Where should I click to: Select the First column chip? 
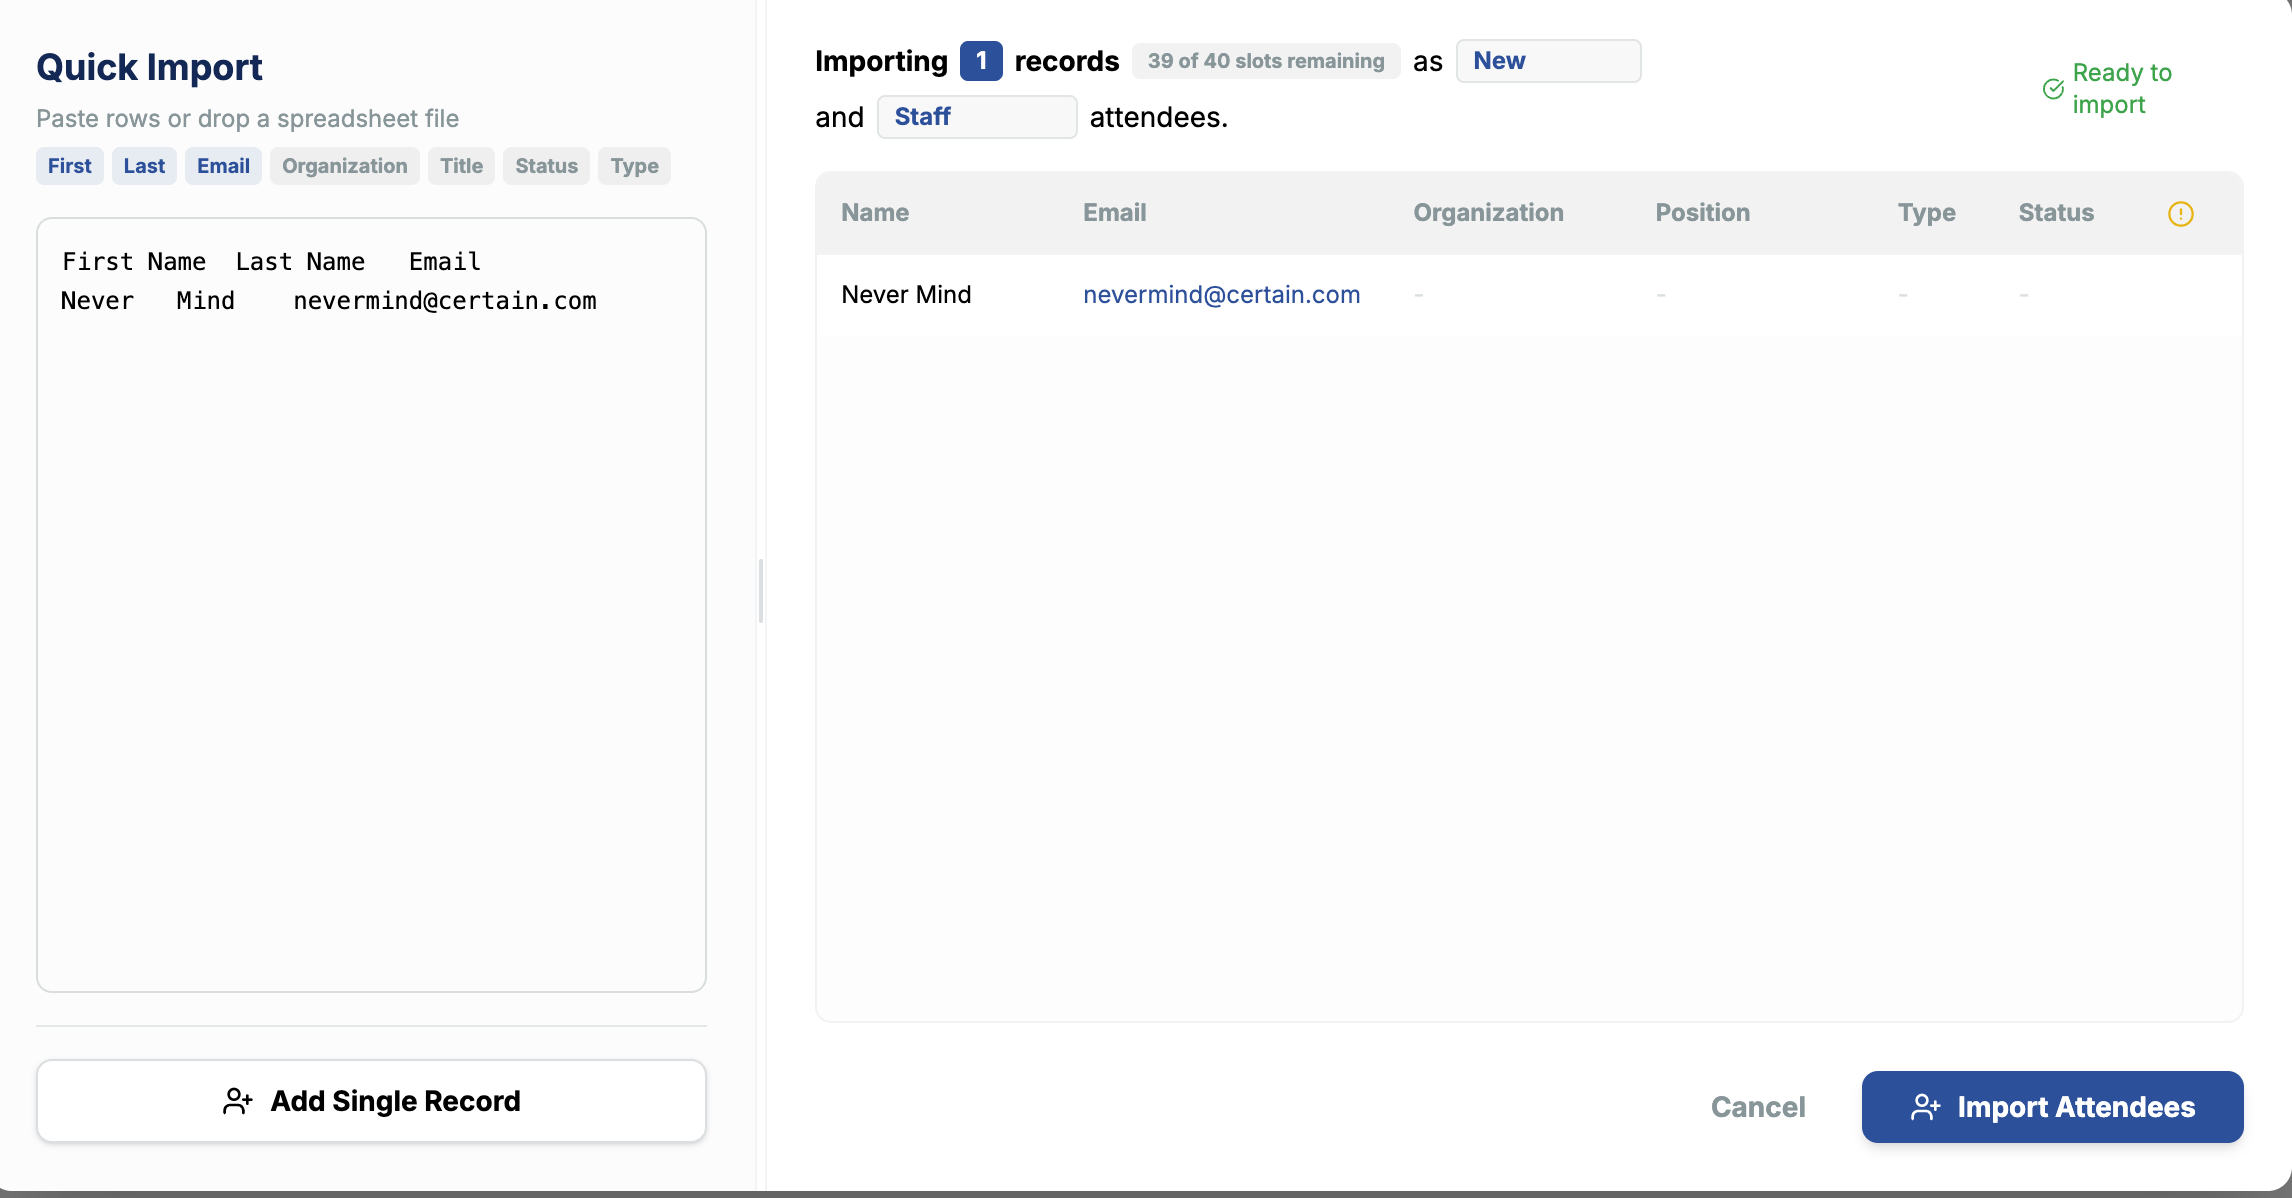70,166
